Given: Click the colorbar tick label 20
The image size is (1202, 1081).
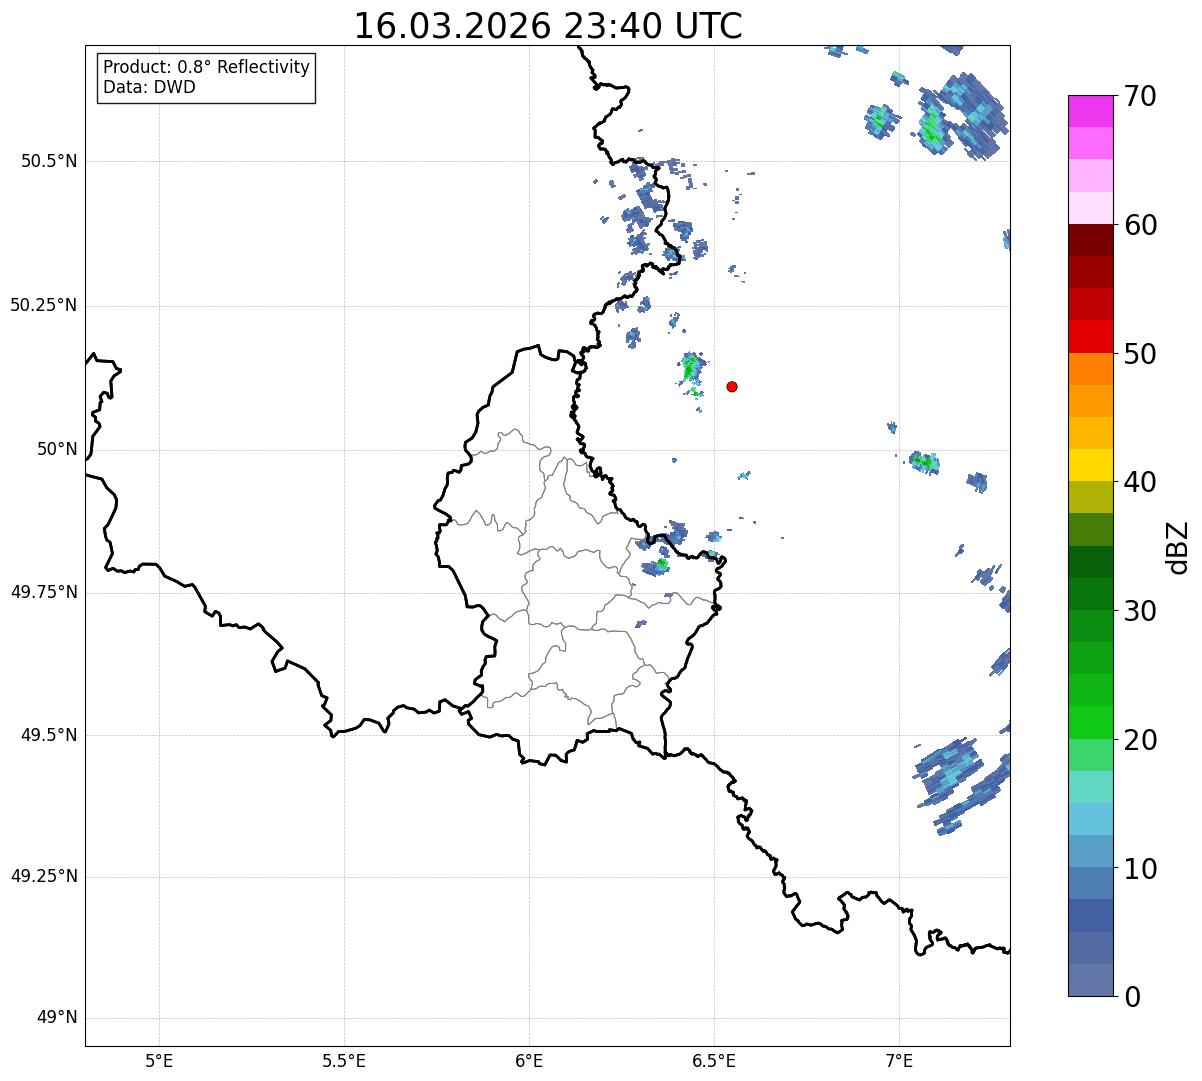Looking at the screenshot, I should (x=1140, y=740).
